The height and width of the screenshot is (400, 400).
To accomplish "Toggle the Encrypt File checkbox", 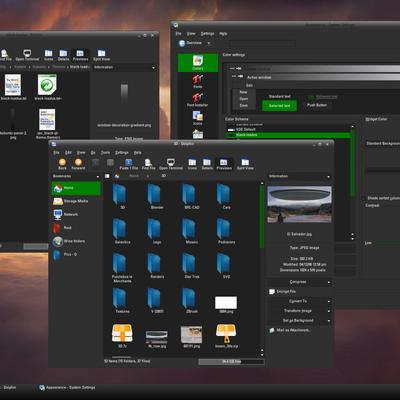I will [272, 292].
